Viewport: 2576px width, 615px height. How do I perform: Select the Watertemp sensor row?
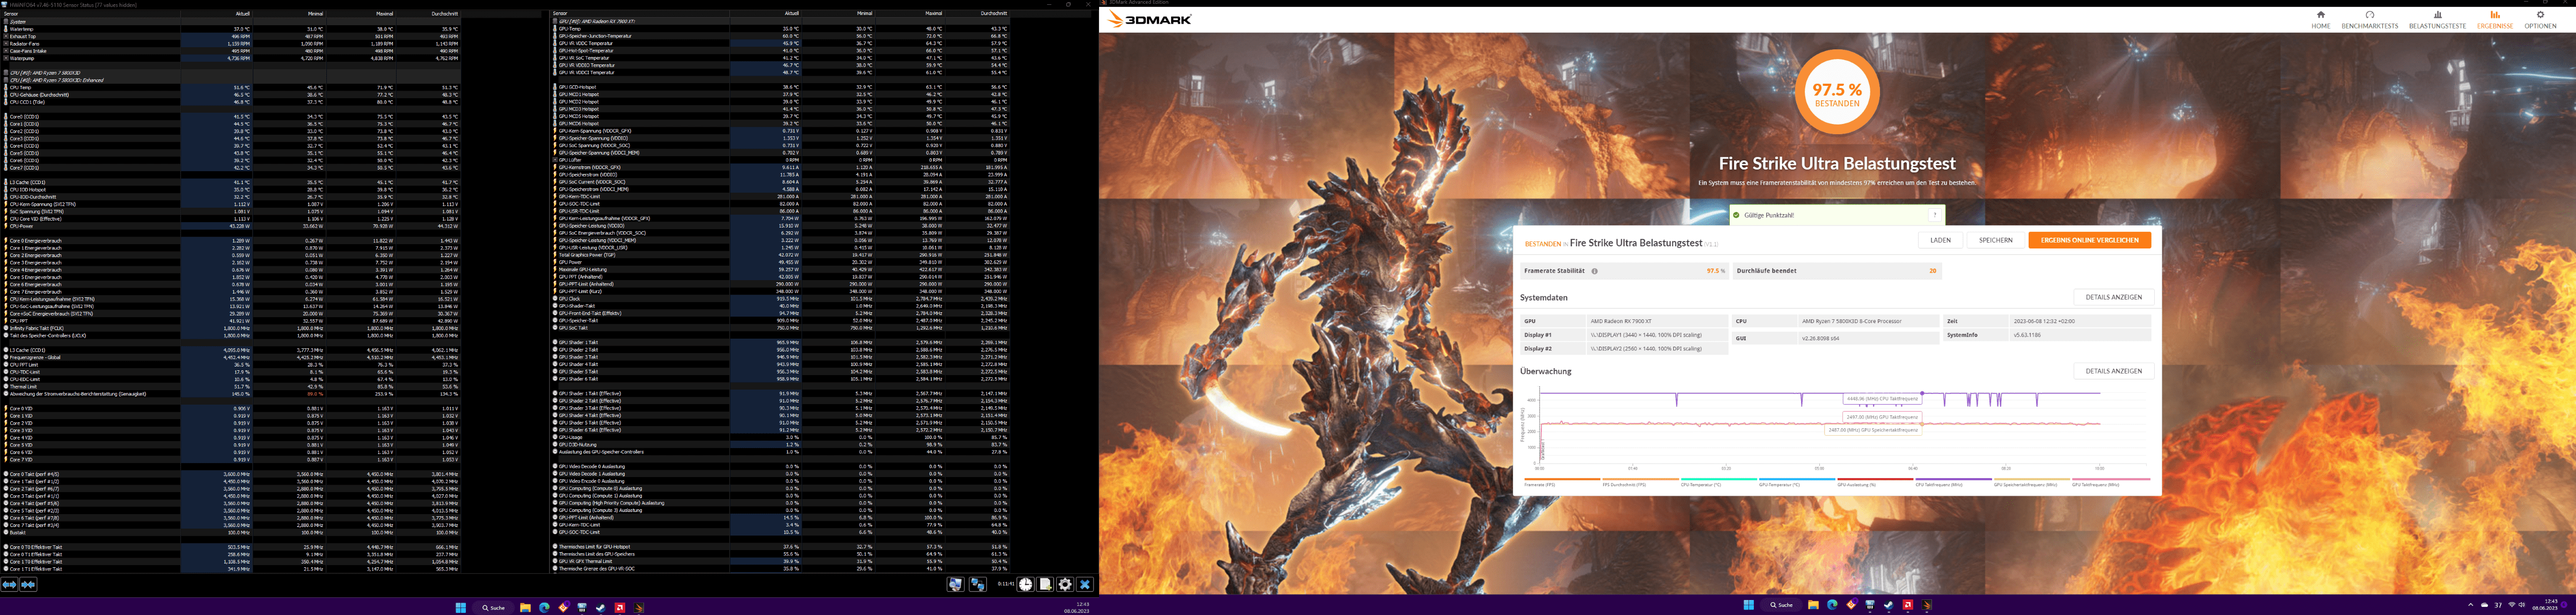pos(231,30)
